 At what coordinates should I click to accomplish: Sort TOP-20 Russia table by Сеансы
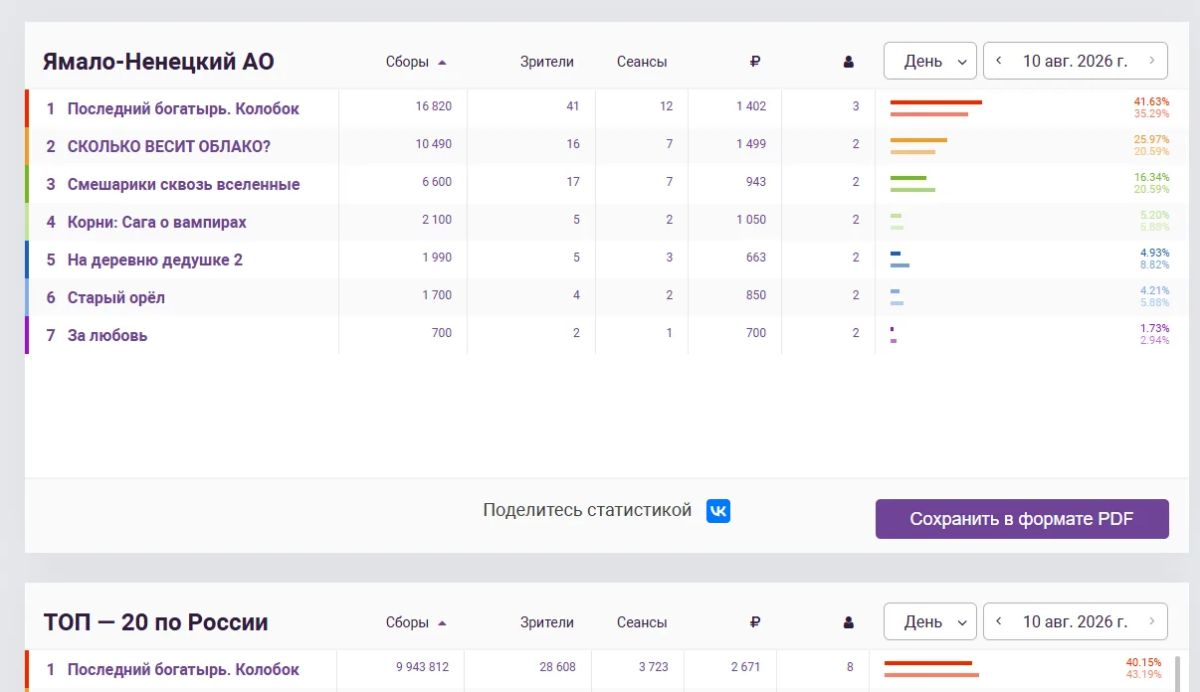(642, 622)
